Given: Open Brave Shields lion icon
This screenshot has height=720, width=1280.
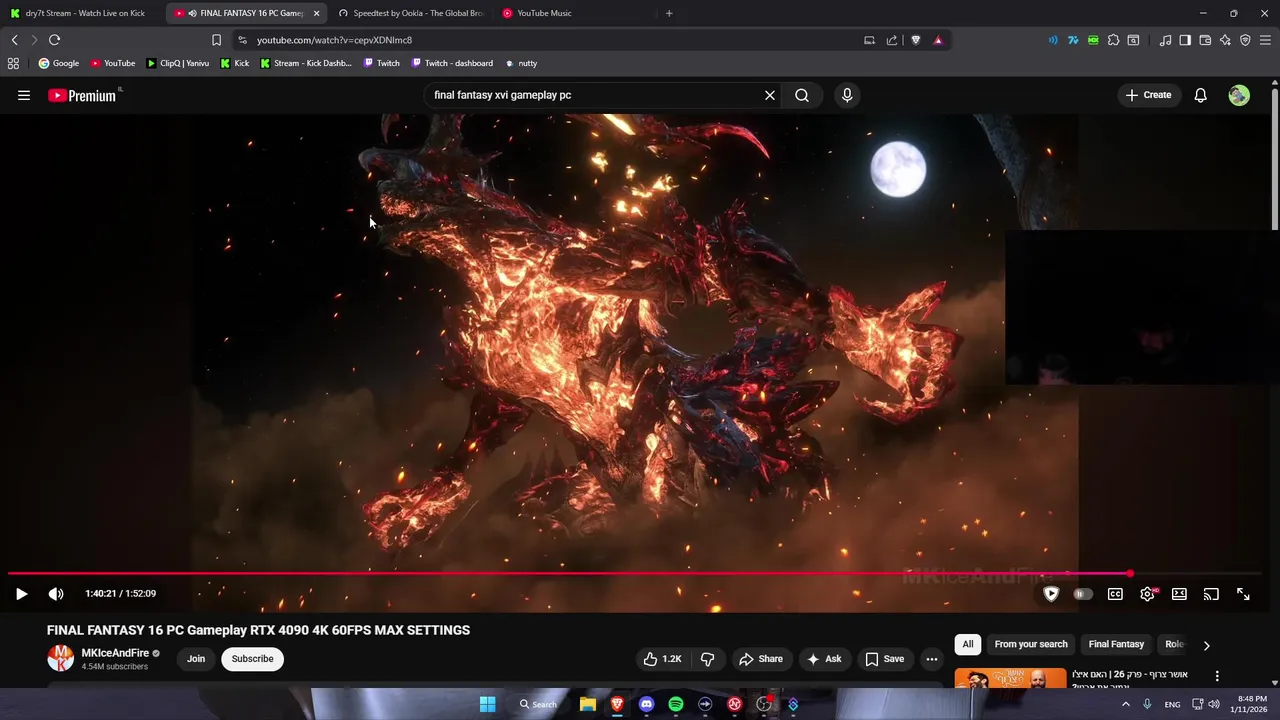Looking at the screenshot, I should click(x=915, y=40).
